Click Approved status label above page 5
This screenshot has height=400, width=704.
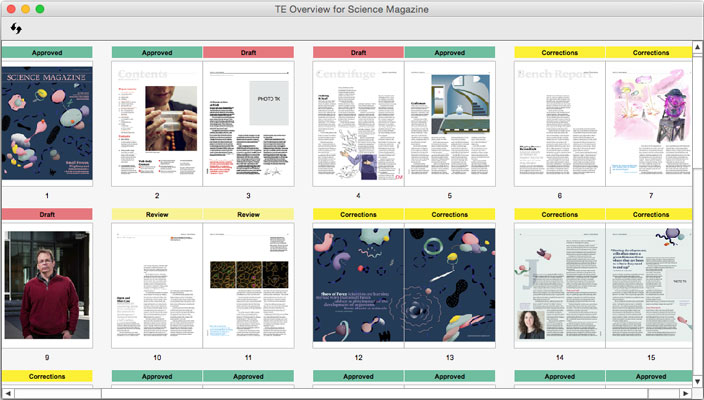point(450,53)
